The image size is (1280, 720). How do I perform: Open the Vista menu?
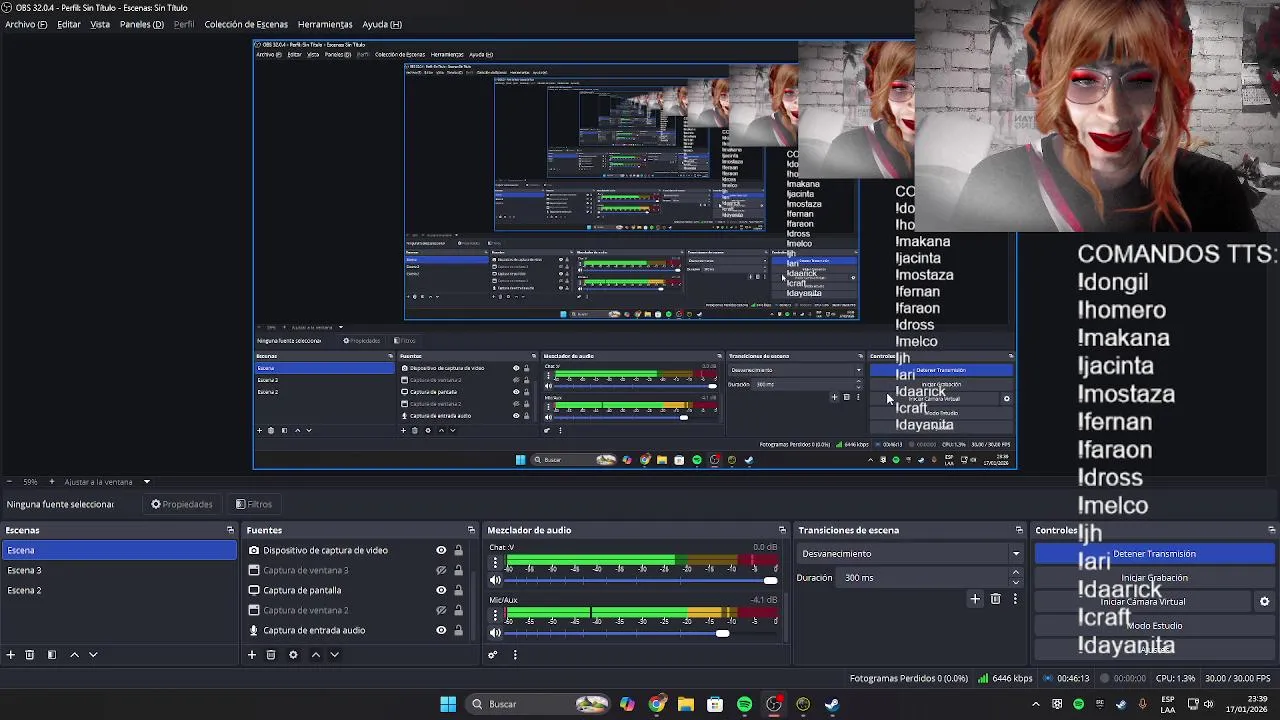(100, 24)
